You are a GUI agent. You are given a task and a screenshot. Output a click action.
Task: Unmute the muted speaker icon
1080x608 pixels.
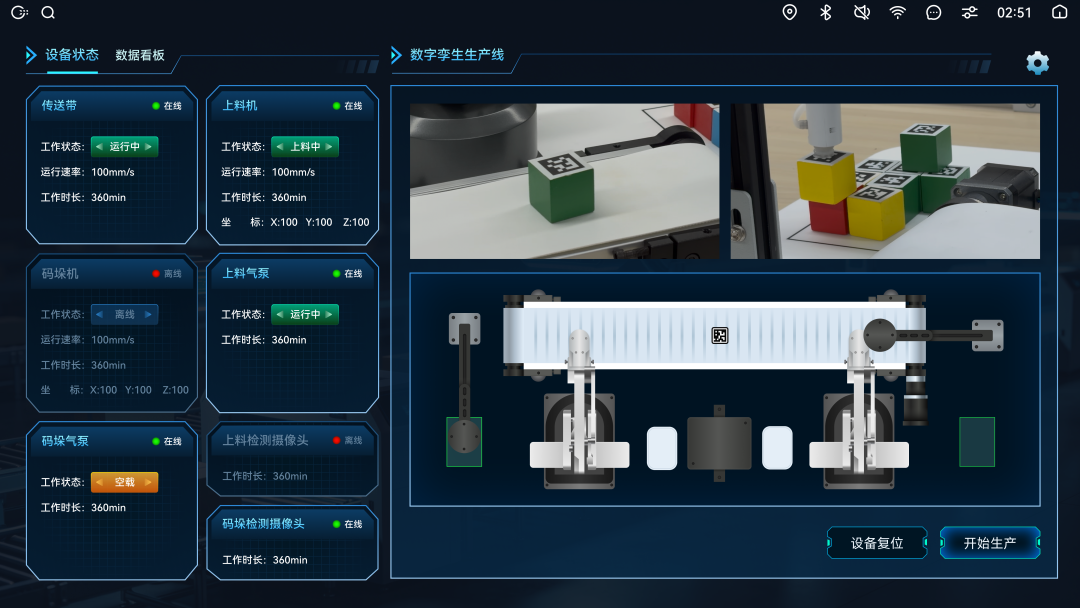pos(862,12)
